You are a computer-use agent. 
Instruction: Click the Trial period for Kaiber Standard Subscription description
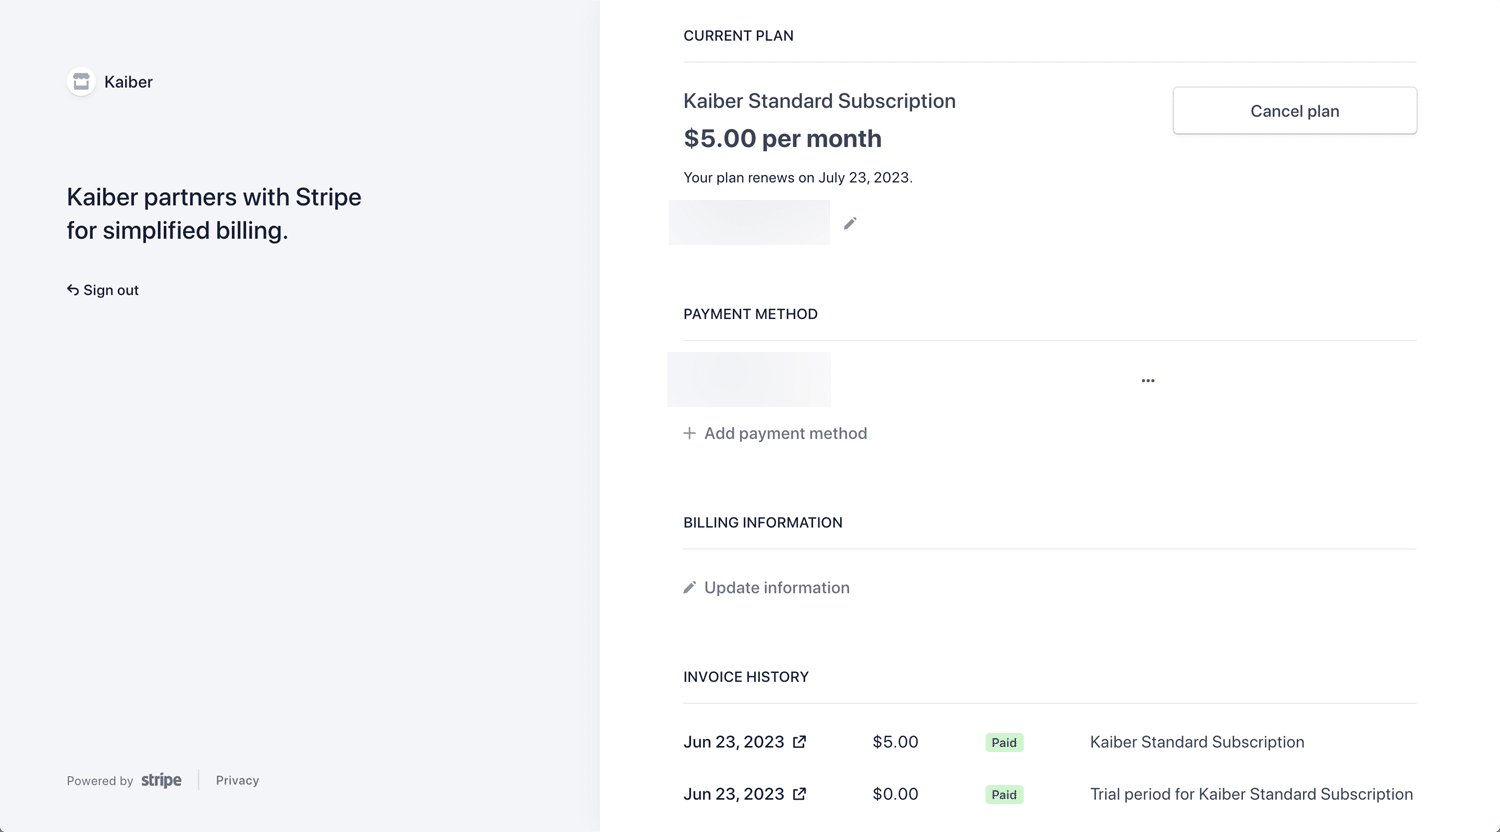1251,794
